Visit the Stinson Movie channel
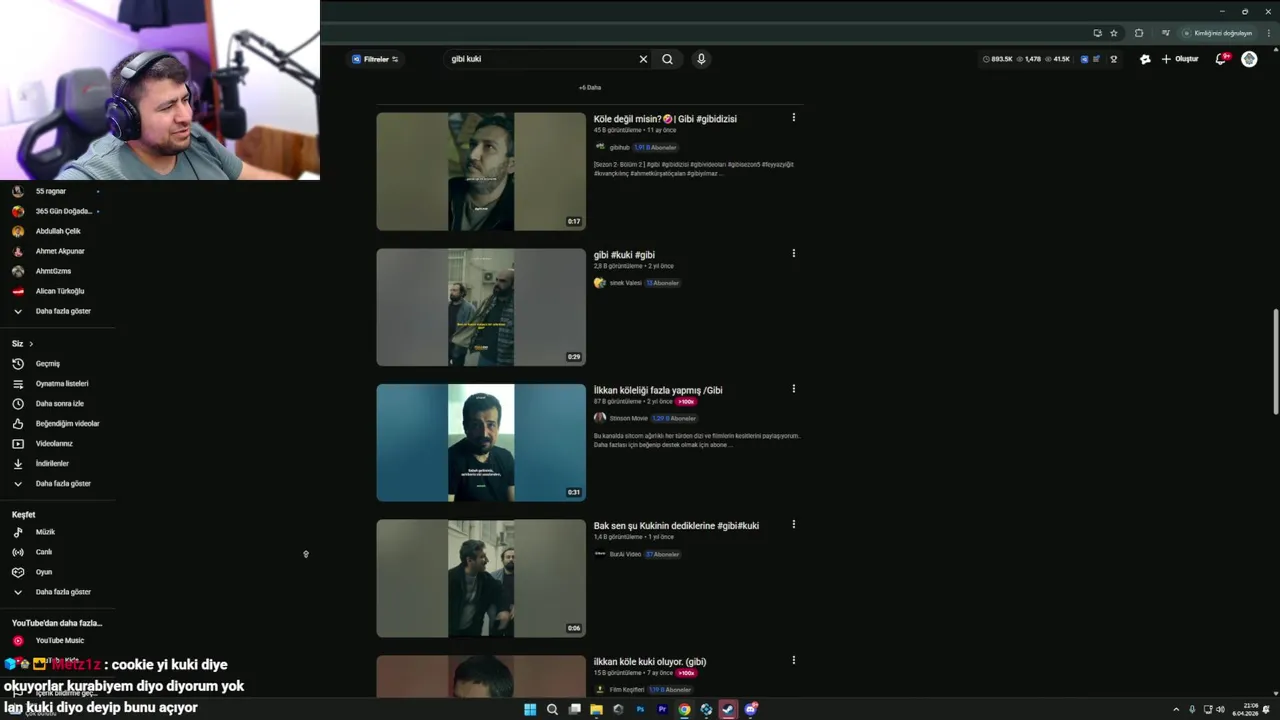This screenshot has height=720, width=1280. (628, 418)
